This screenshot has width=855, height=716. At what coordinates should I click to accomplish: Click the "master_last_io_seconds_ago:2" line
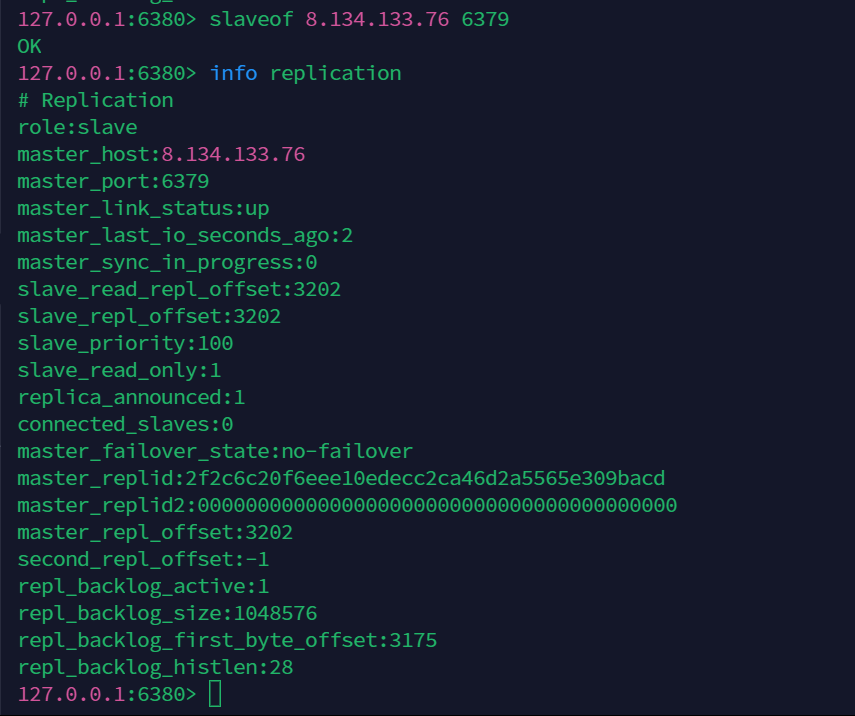(185, 236)
